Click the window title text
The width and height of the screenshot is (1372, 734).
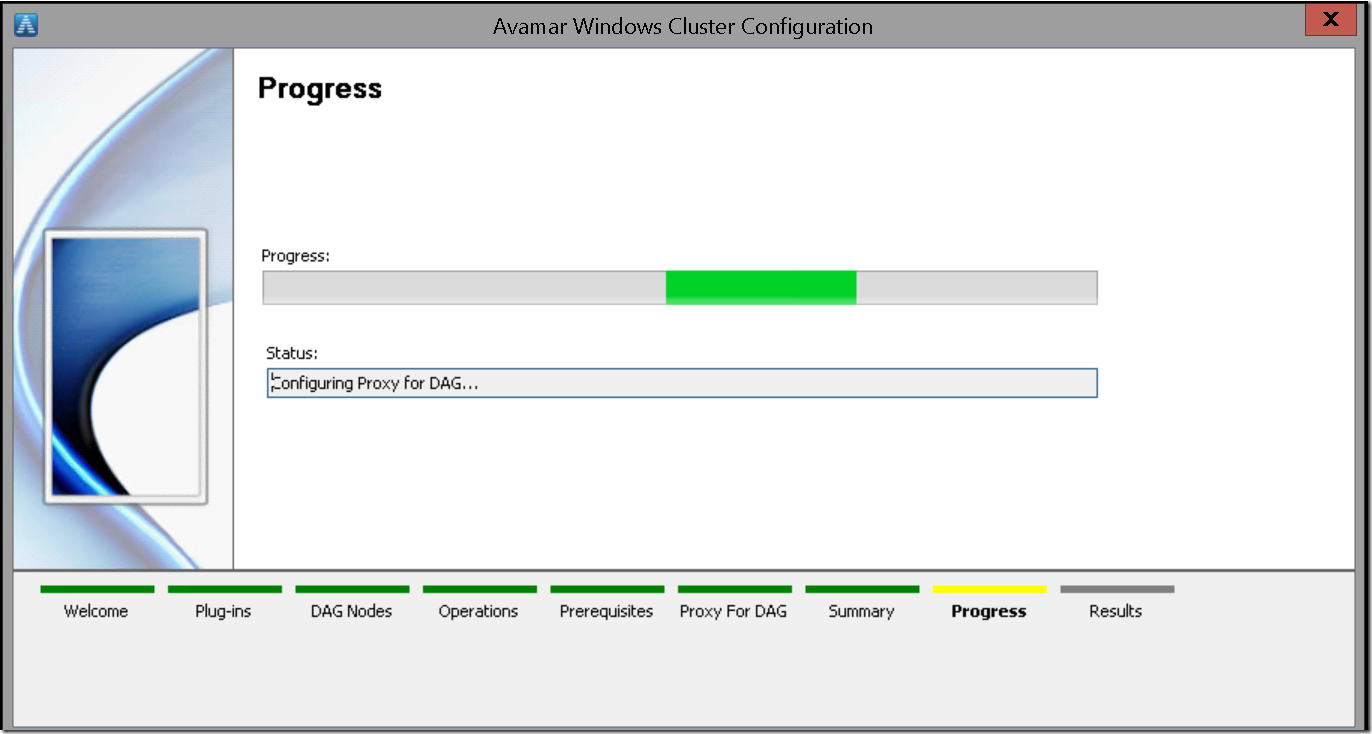[683, 27]
